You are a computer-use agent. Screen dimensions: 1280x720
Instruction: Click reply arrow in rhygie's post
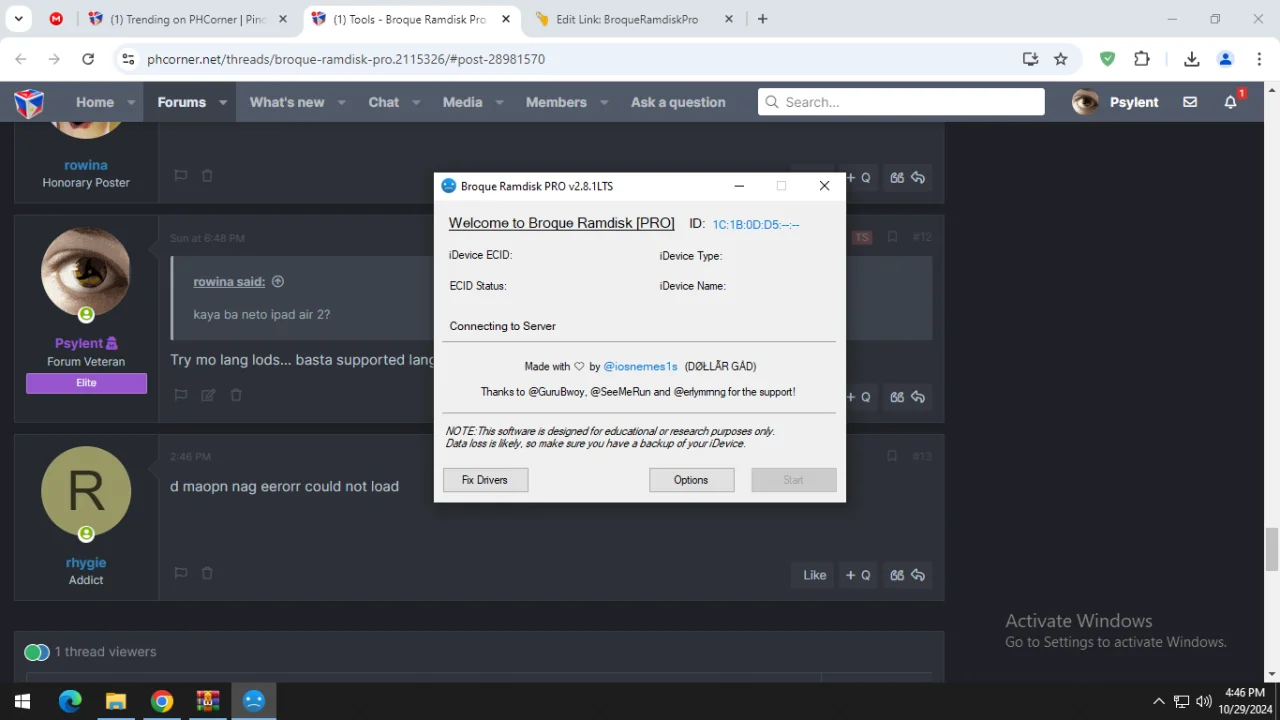[x=918, y=575]
